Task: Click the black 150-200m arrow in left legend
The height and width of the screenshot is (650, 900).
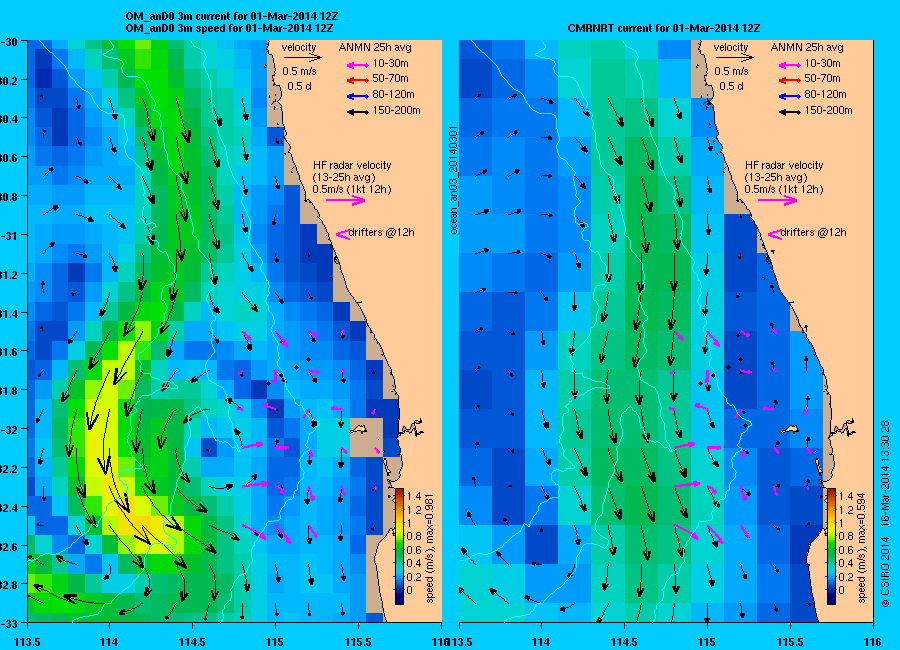Action: coord(358,113)
